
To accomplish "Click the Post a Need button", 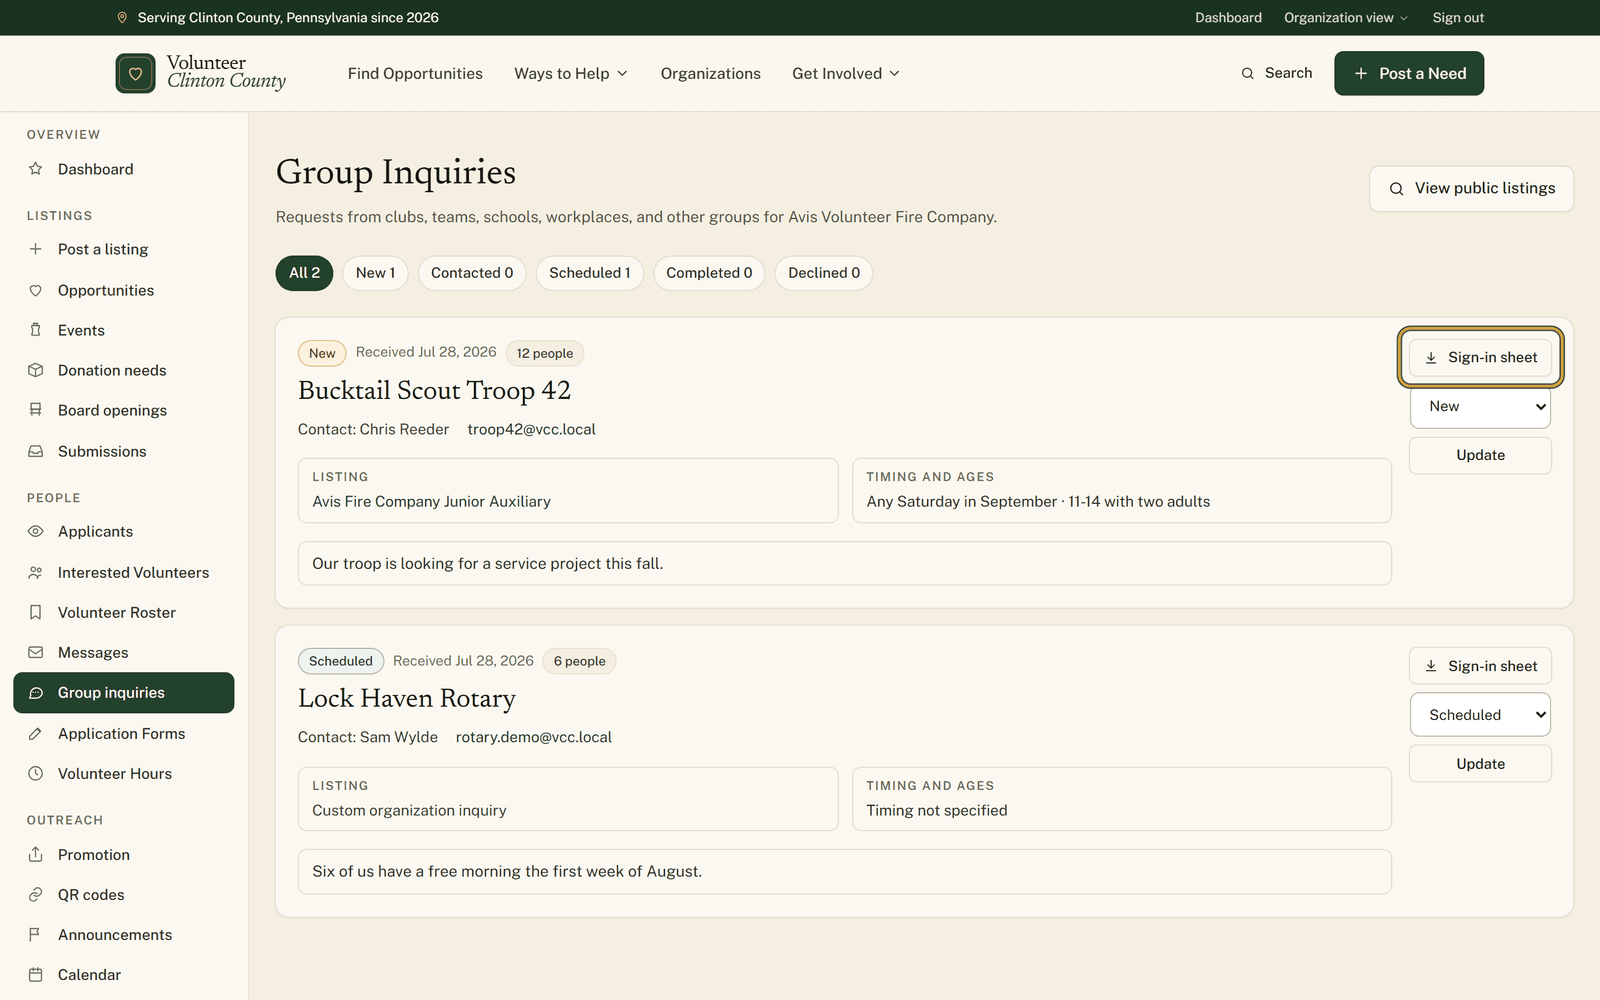I will tap(1409, 73).
